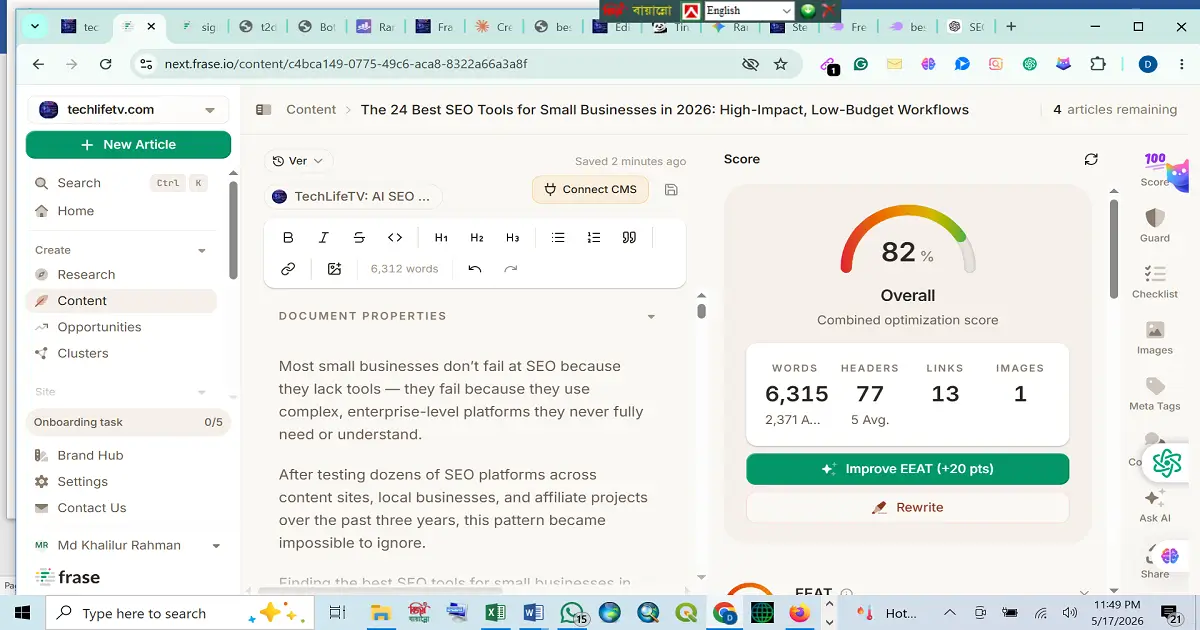Image resolution: width=1200 pixels, height=630 pixels.
Task: Click the editor vertical scrollbar
Action: pyautogui.click(x=701, y=311)
